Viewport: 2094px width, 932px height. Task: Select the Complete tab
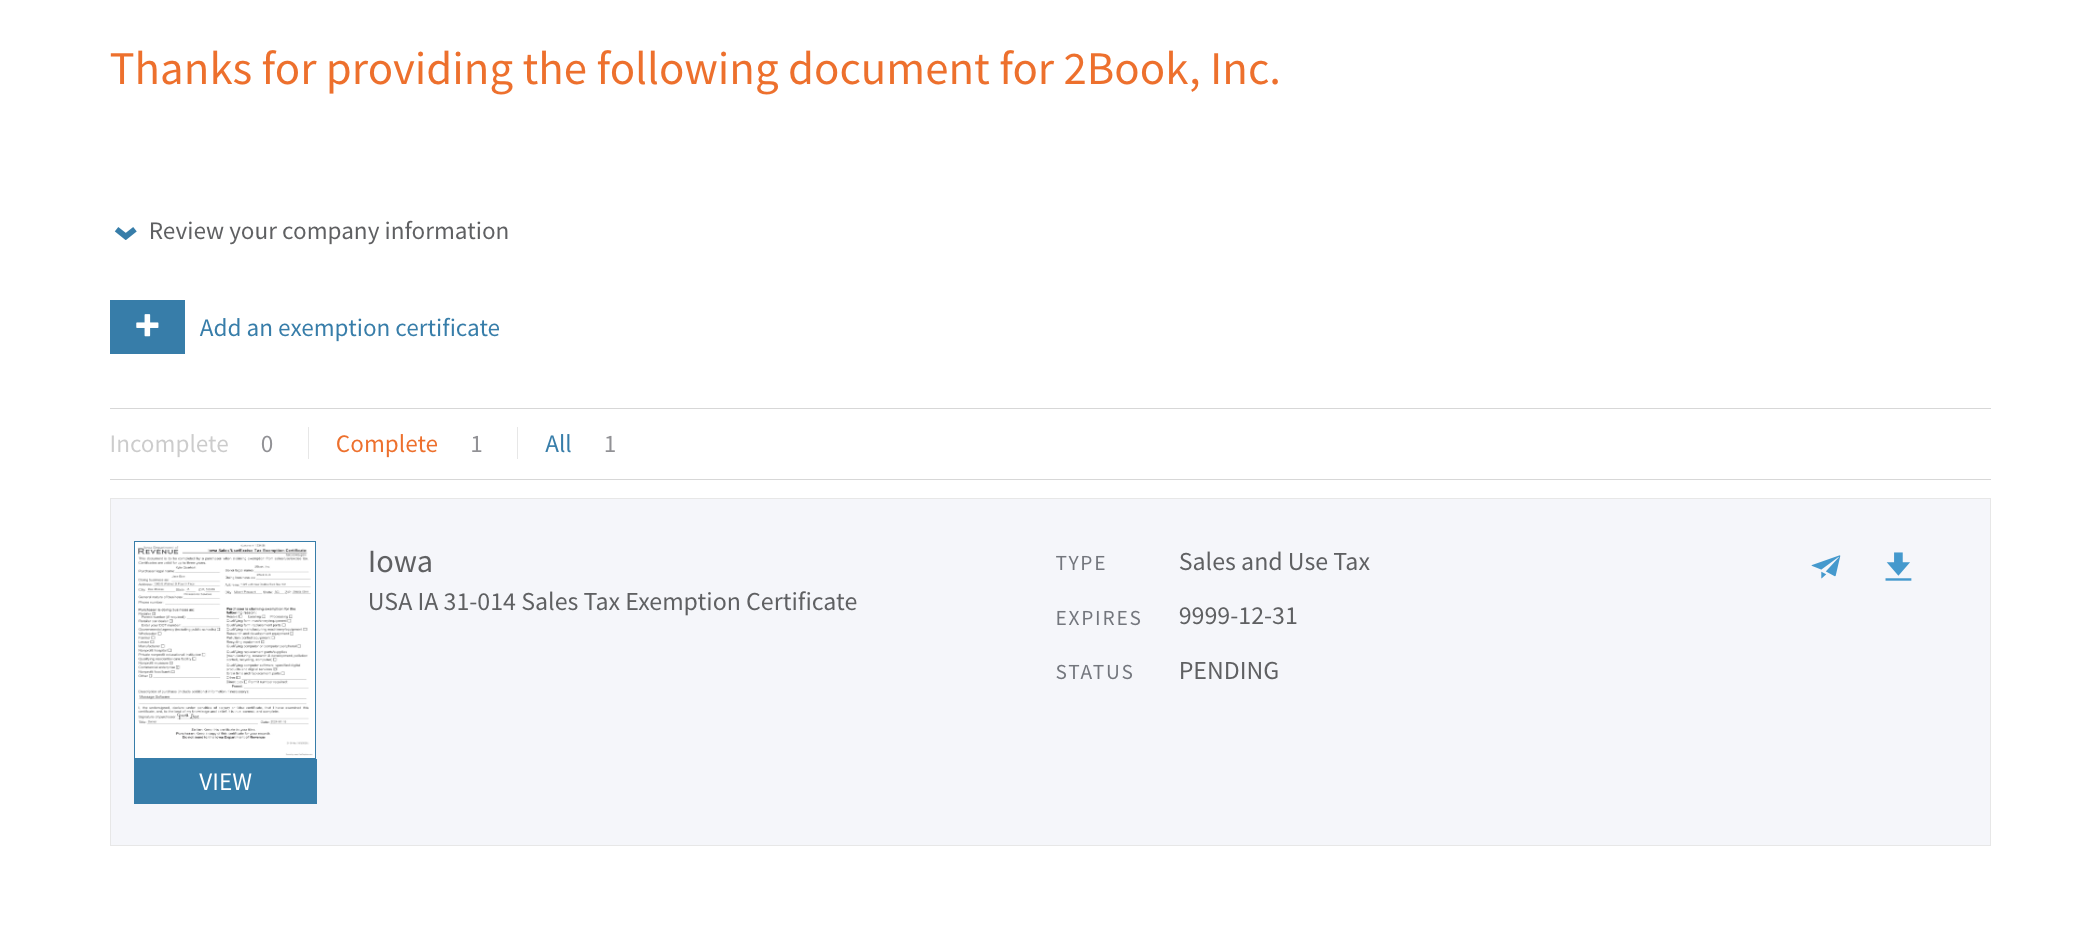click(x=386, y=444)
